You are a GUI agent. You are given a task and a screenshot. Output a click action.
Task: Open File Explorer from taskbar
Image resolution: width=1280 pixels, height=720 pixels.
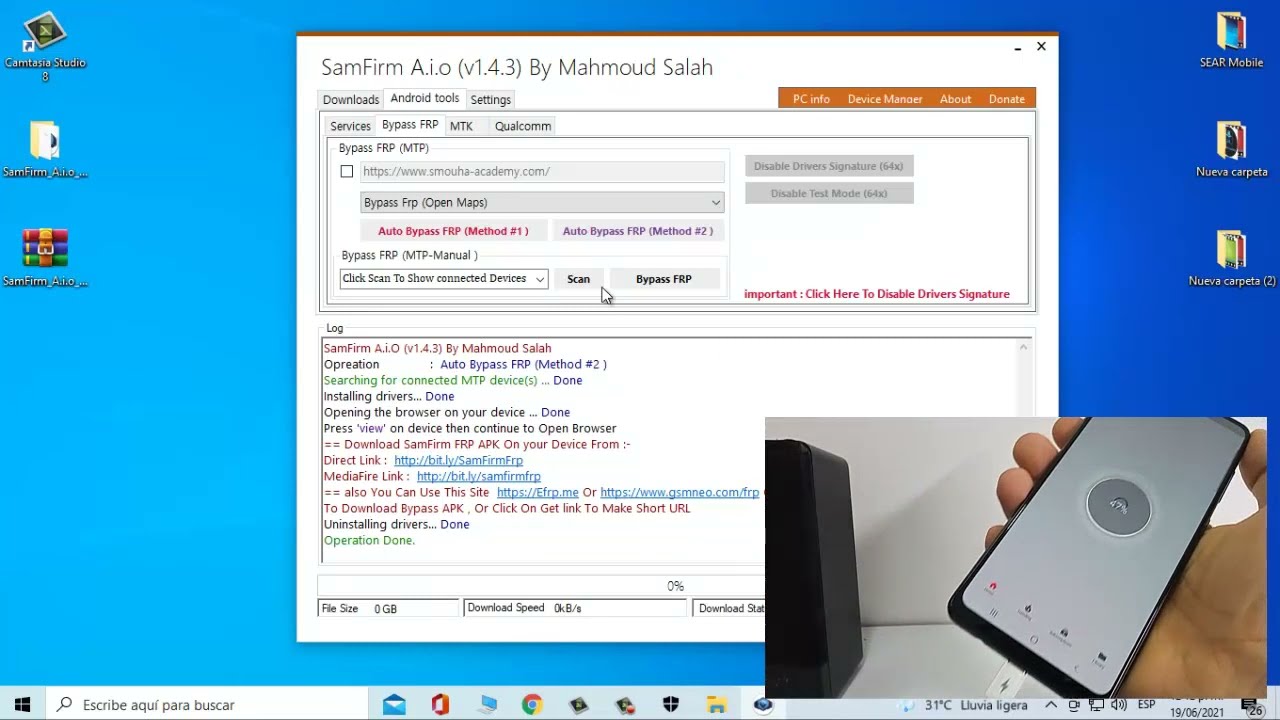717,705
